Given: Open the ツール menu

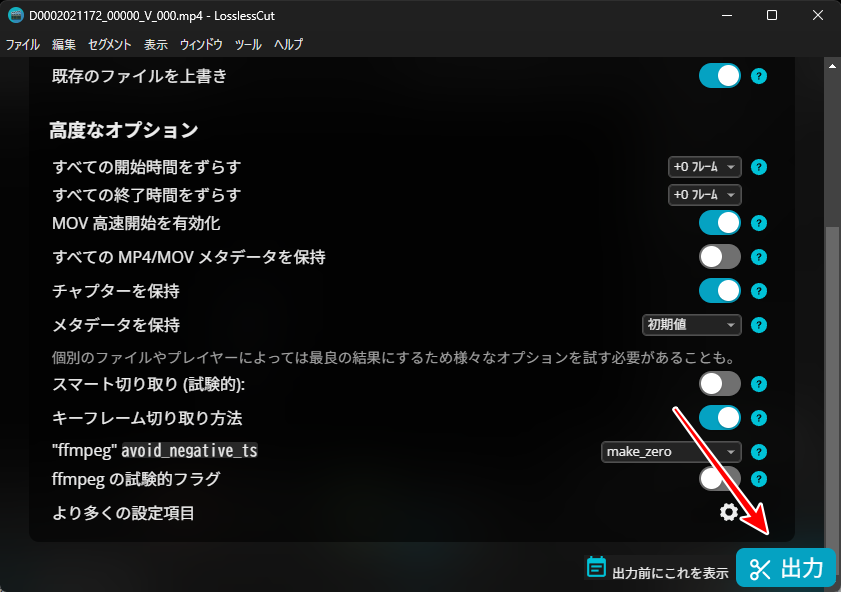Looking at the screenshot, I should [x=248, y=45].
